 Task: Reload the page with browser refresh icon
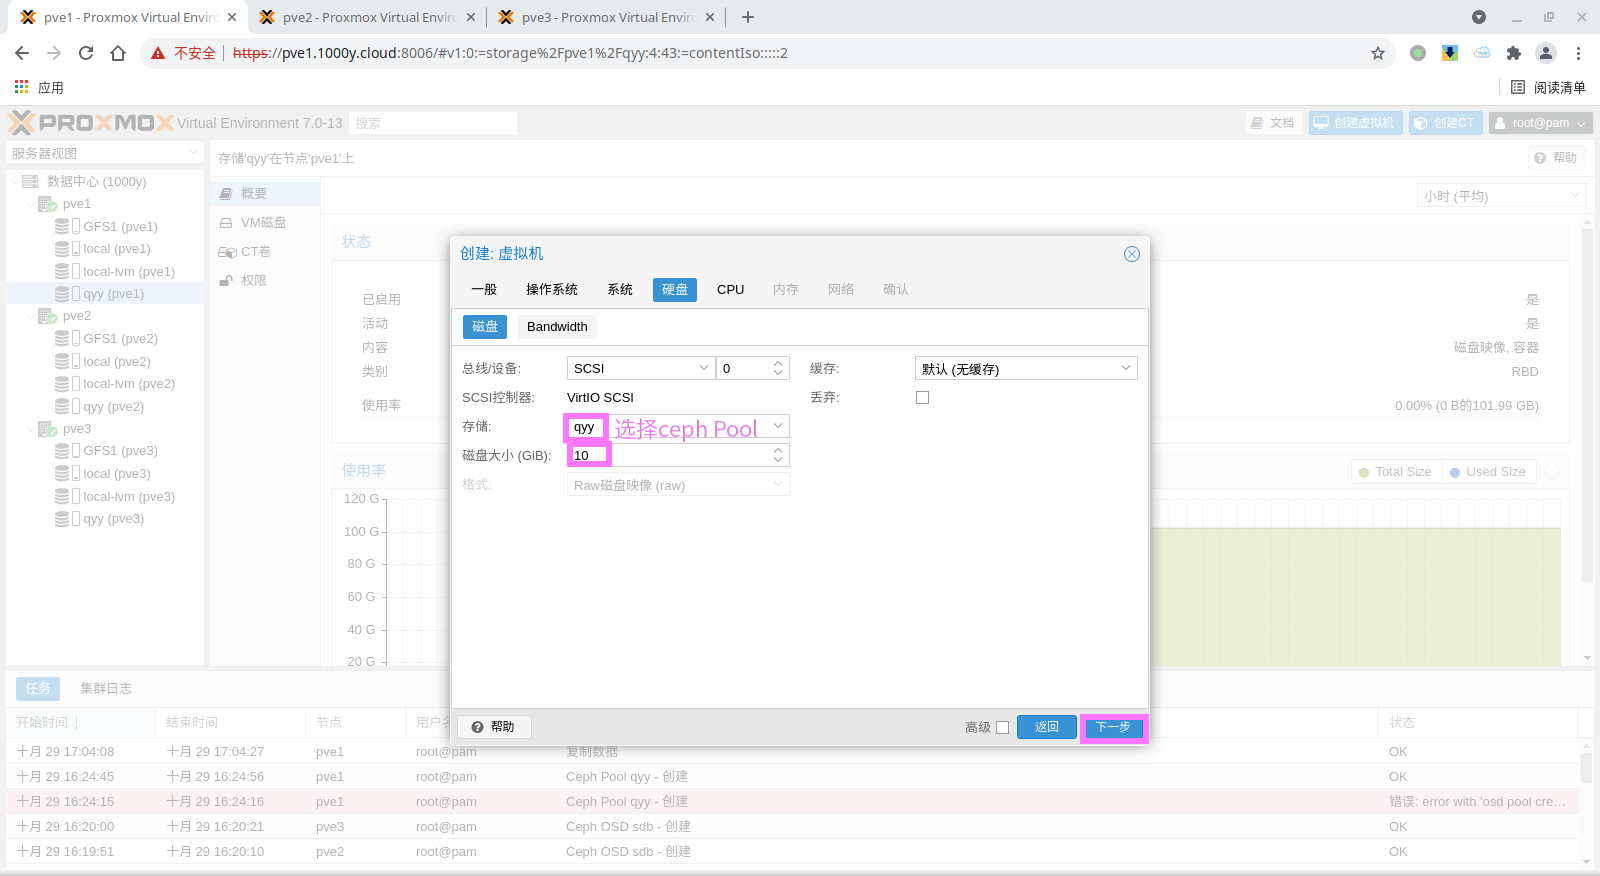(x=86, y=53)
